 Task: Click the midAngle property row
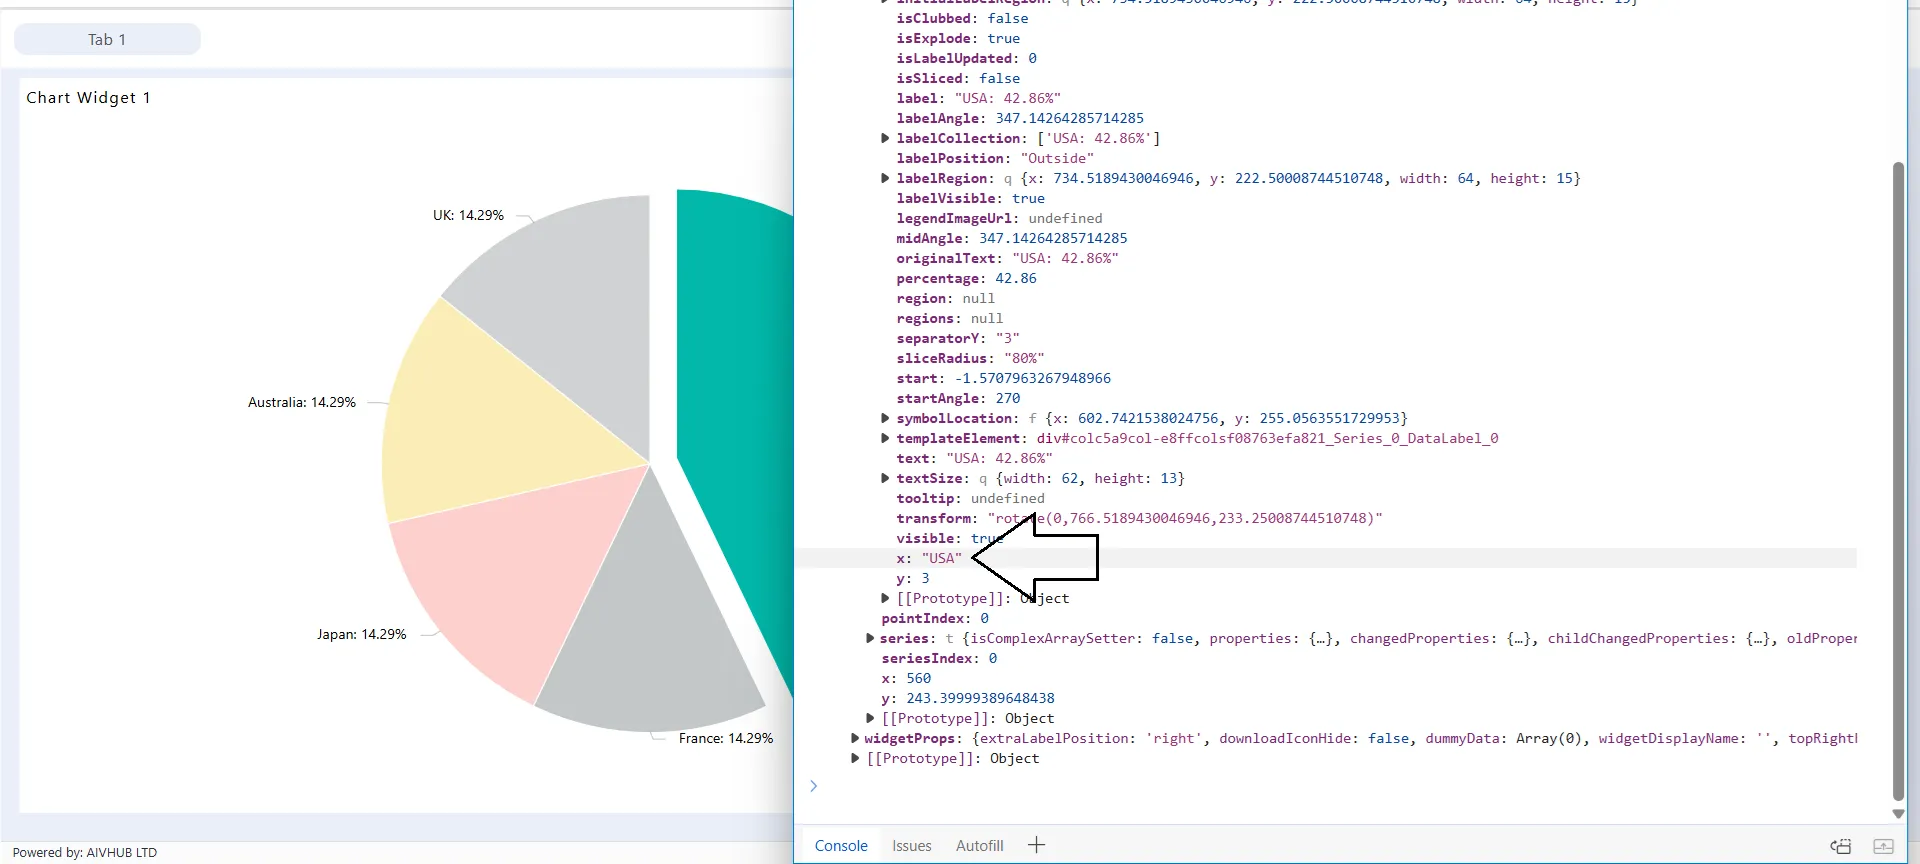click(1011, 238)
